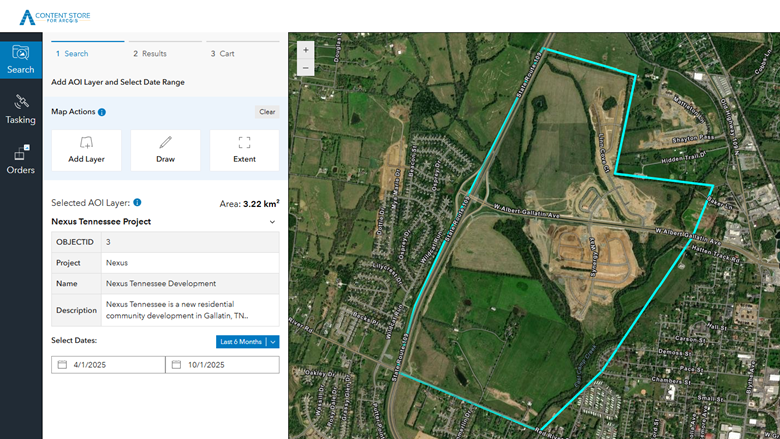Open the Orders sidebar panel

point(21,159)
